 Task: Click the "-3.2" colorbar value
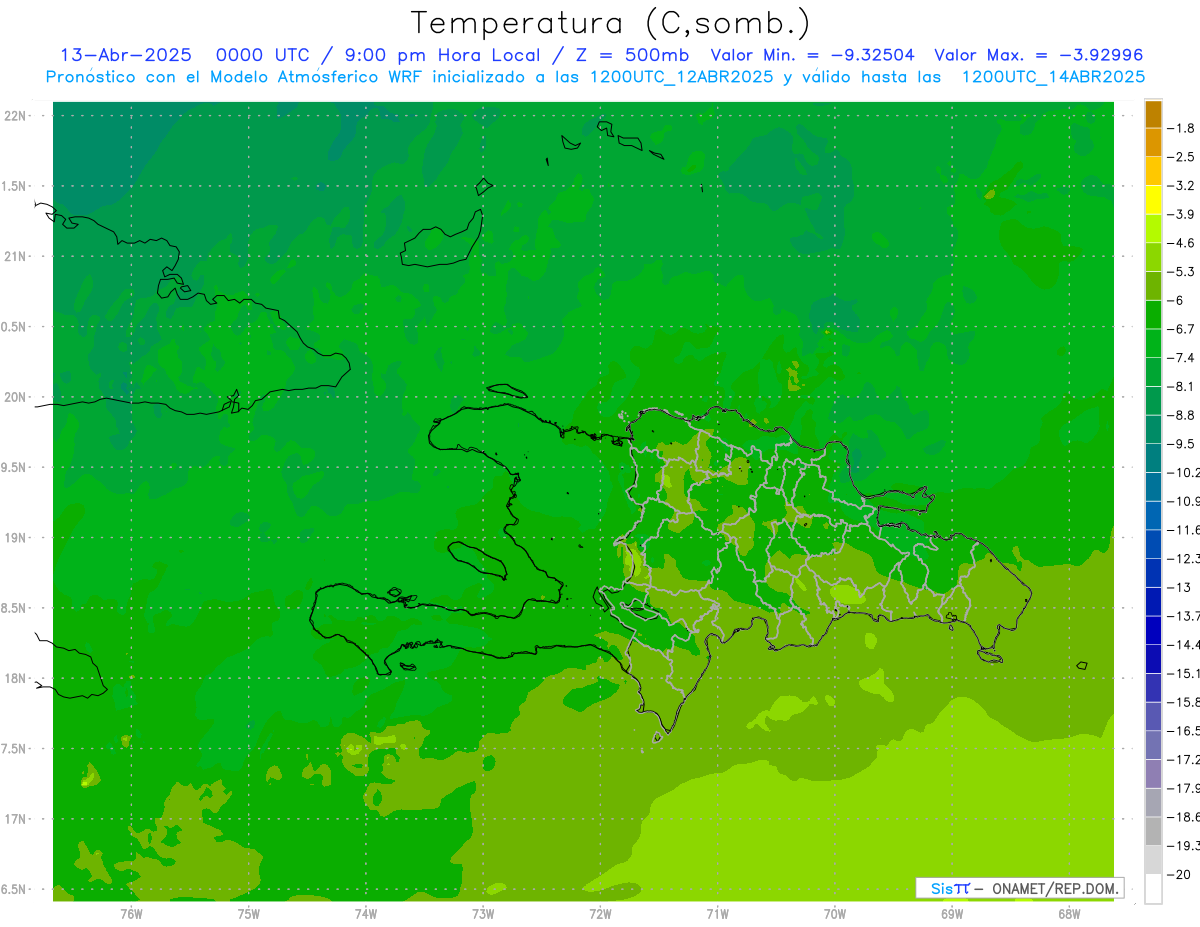pos(1181,186)
